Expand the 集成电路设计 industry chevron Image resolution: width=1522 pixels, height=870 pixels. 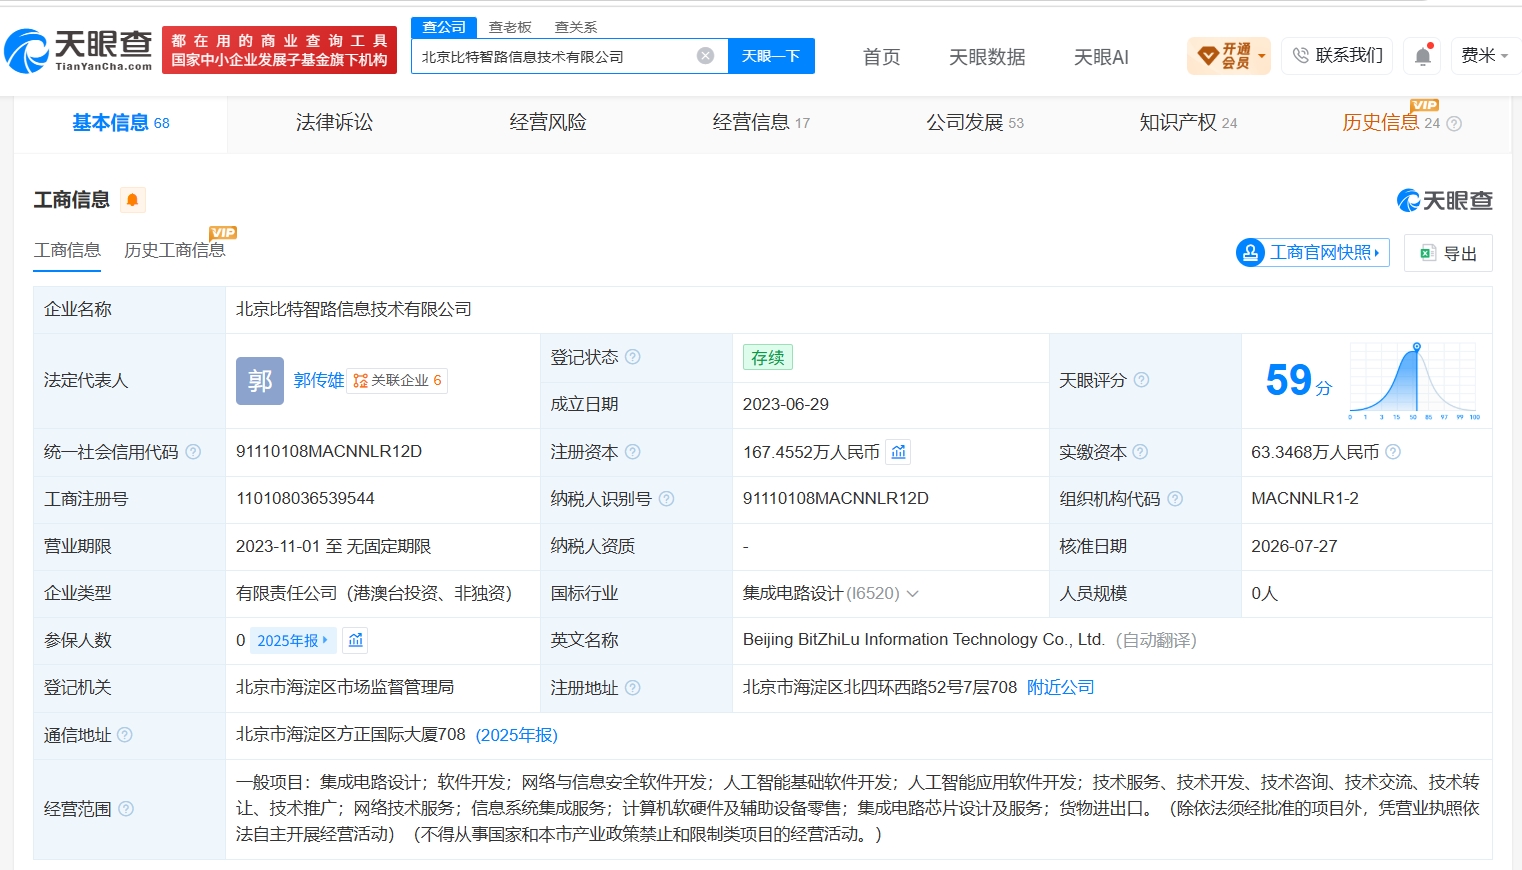click(912, 594)
